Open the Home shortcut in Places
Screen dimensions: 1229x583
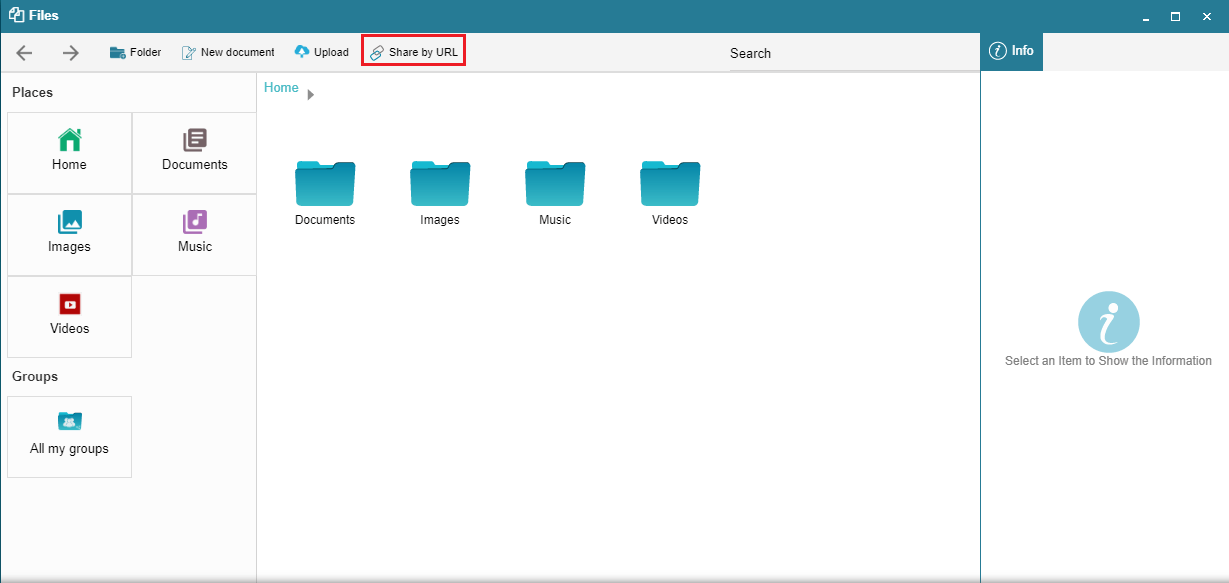coord(68,152)
